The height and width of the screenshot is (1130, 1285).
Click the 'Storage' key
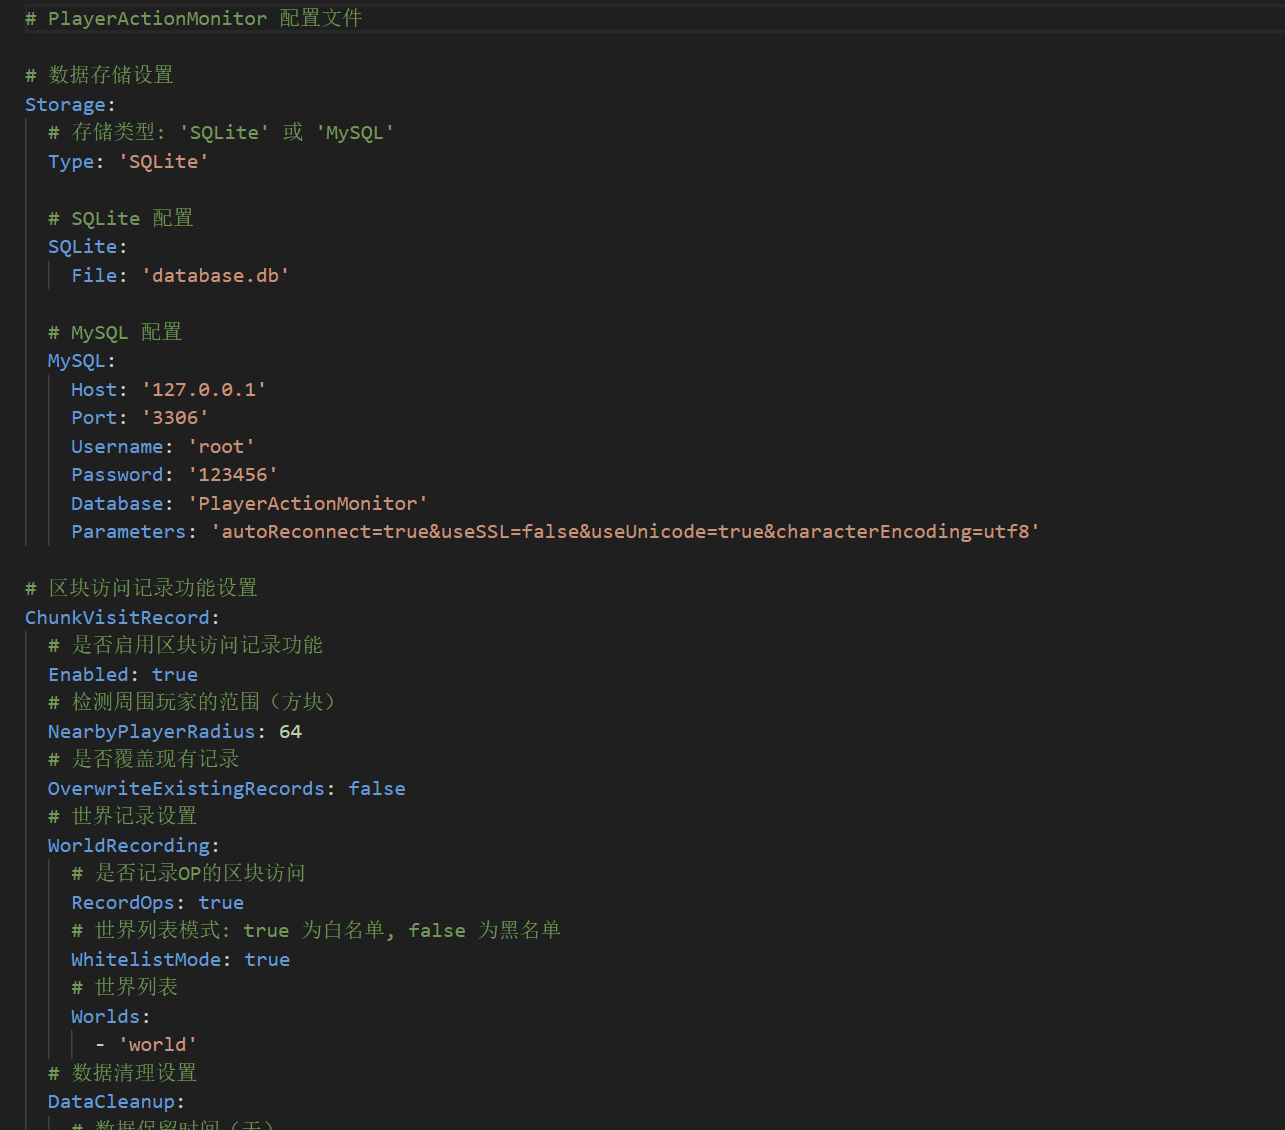65,104
